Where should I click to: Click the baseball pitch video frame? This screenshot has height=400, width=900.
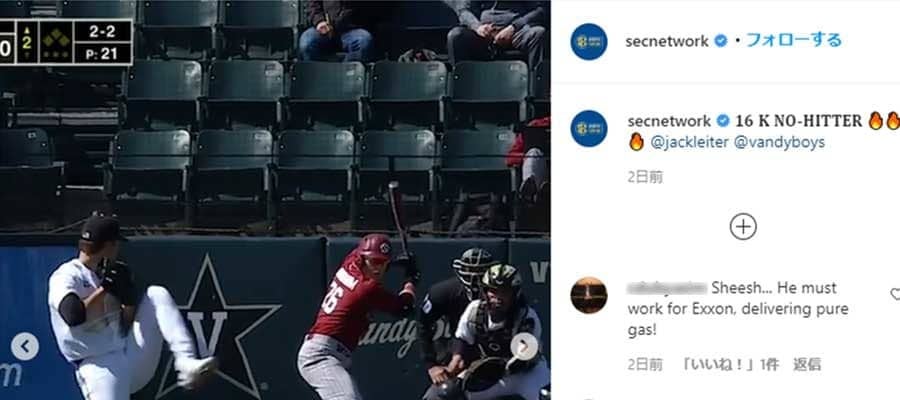pyautogui.click(x=275, y=200)
